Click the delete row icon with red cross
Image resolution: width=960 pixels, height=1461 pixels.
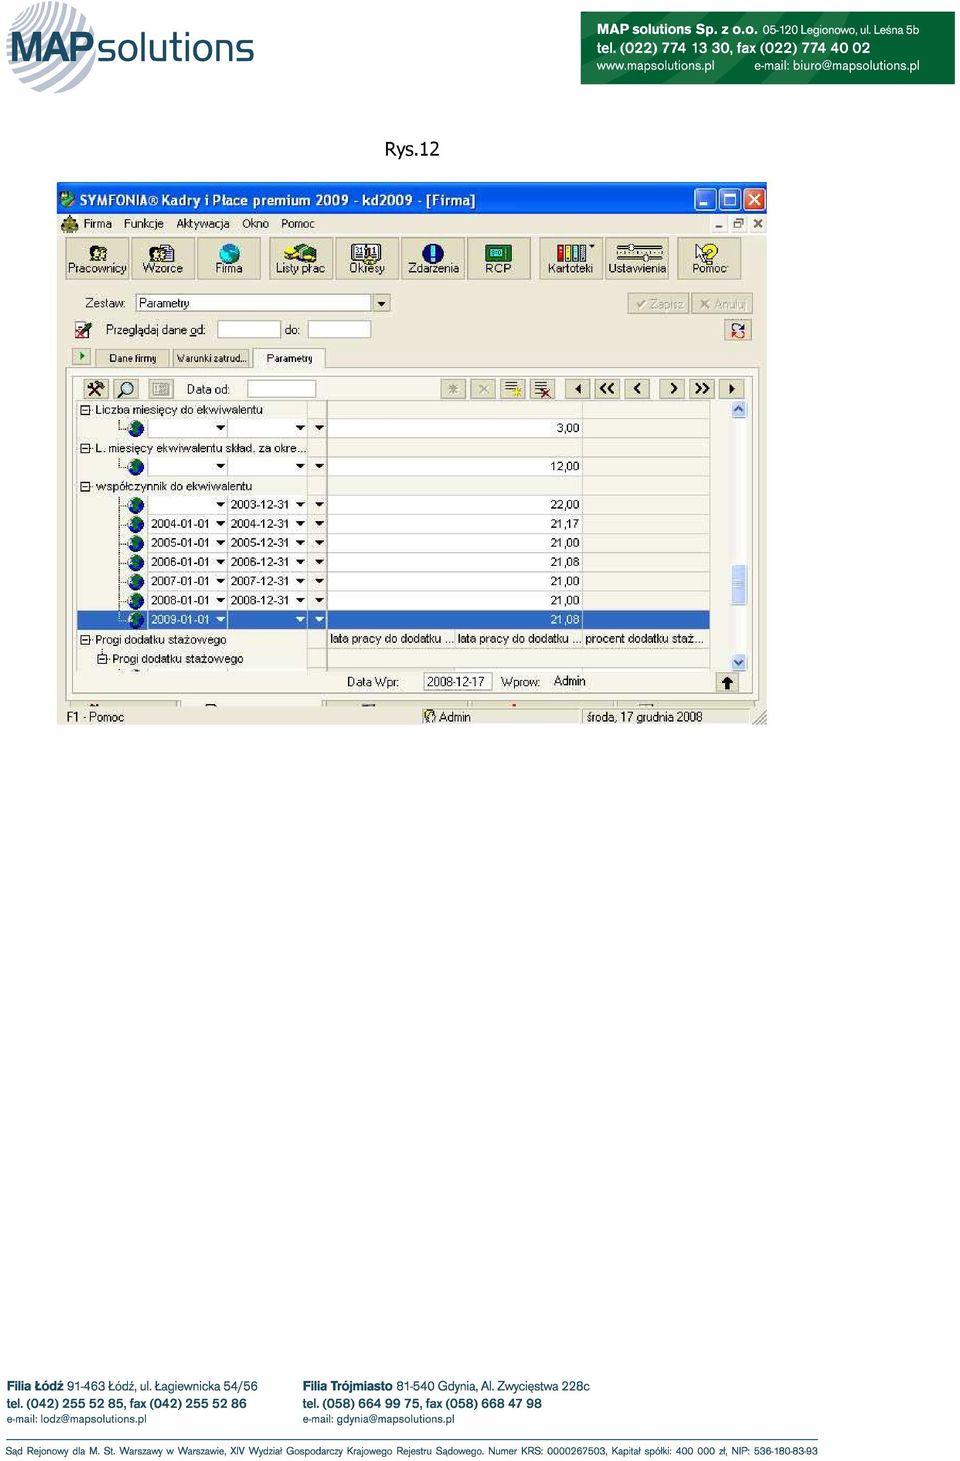tap(542, 389)
